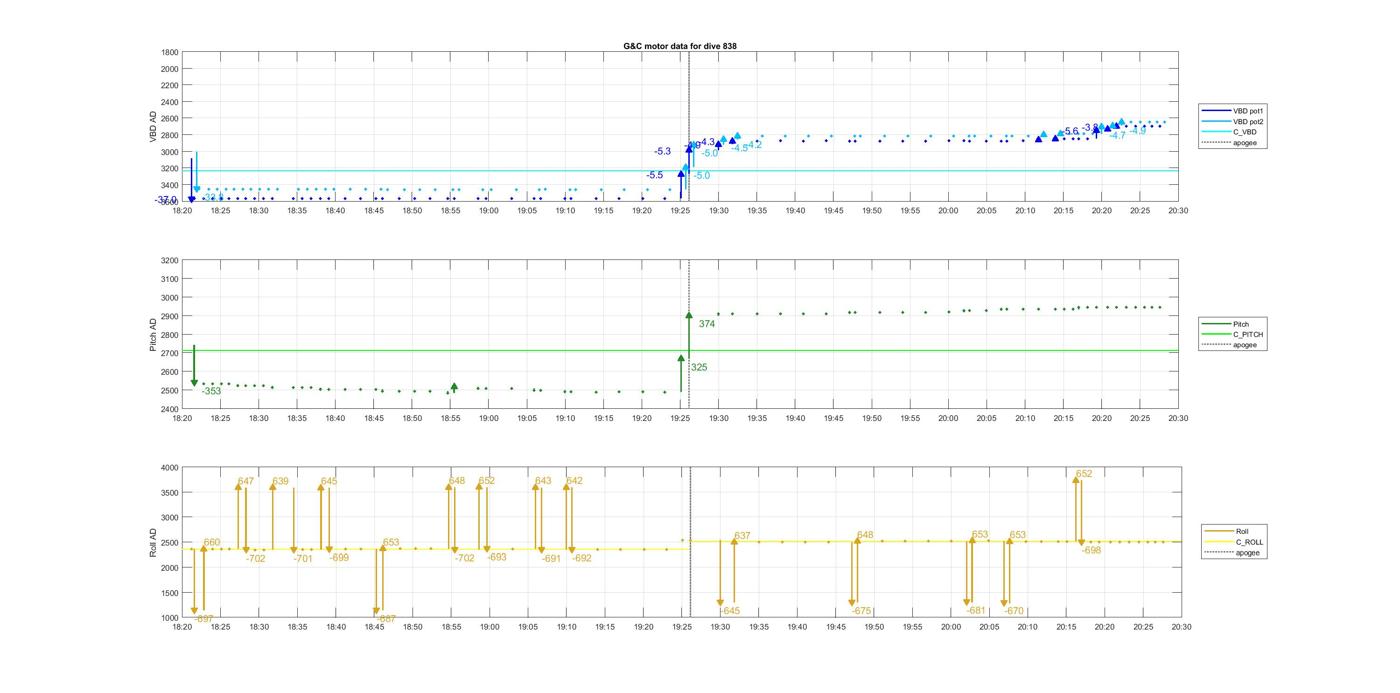Viewport: 1400px width, 693px height.
Task: Click the '643' roll label
Action: coord(543,481)
